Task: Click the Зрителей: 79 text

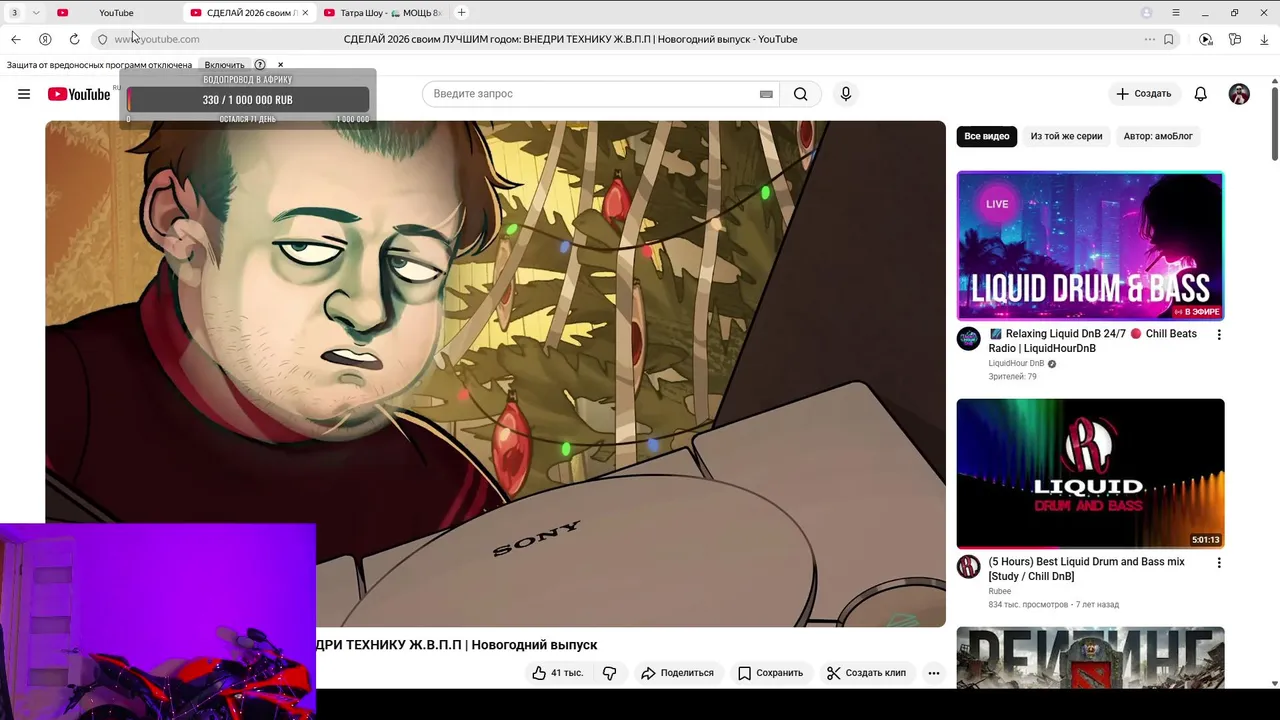Action: [x=1013, y=377]
